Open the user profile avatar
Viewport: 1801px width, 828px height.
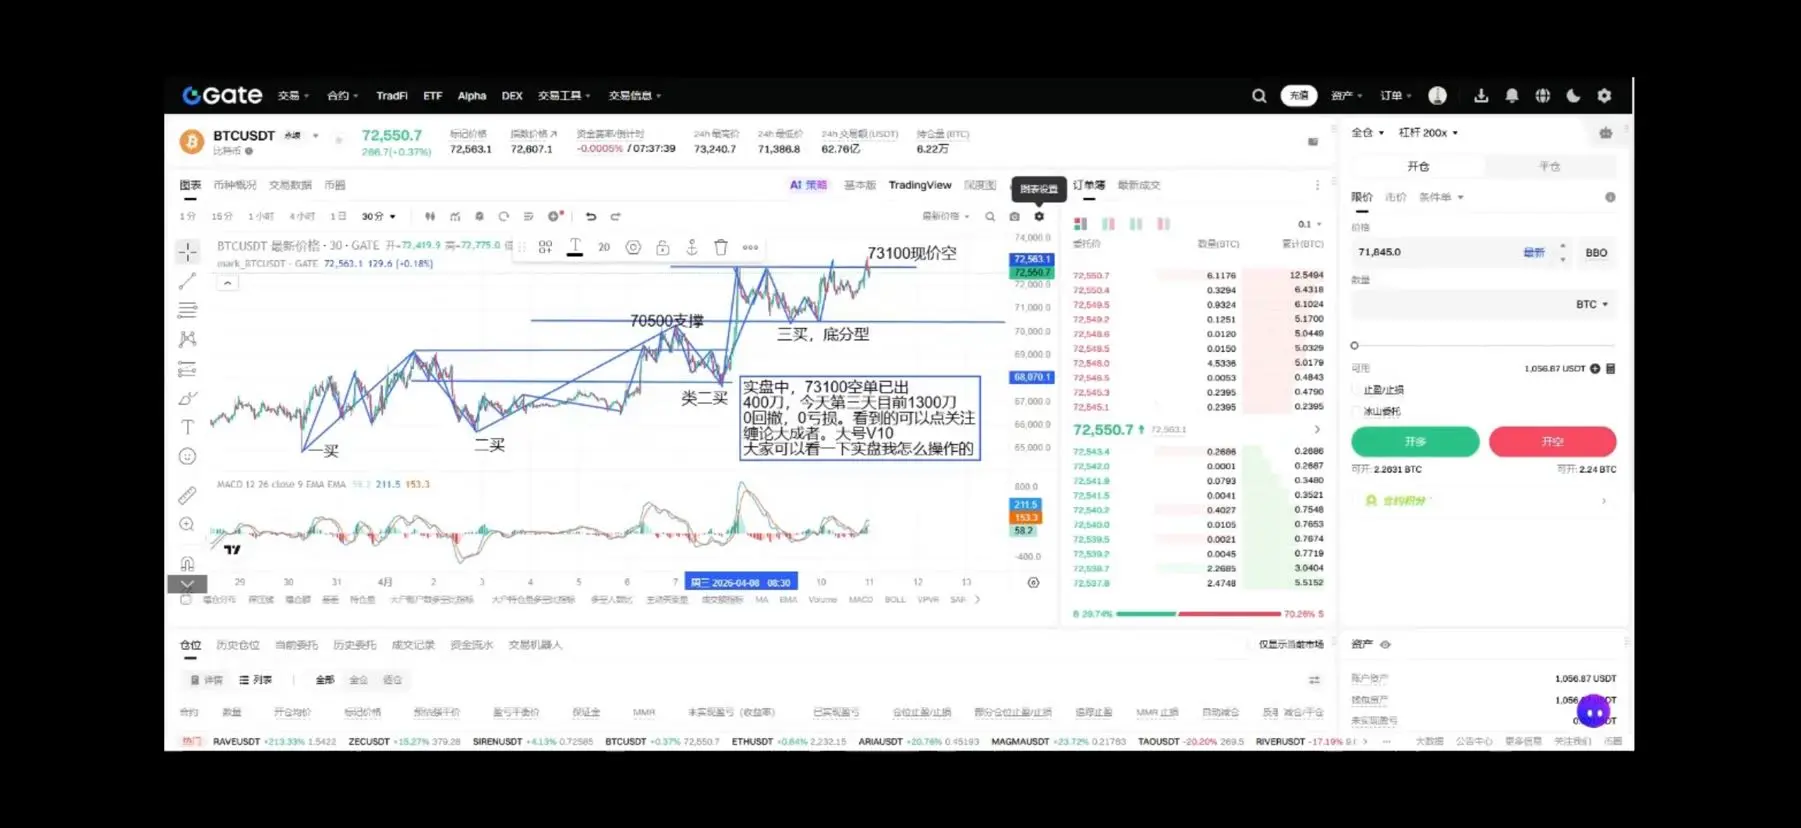(1437, 96)
